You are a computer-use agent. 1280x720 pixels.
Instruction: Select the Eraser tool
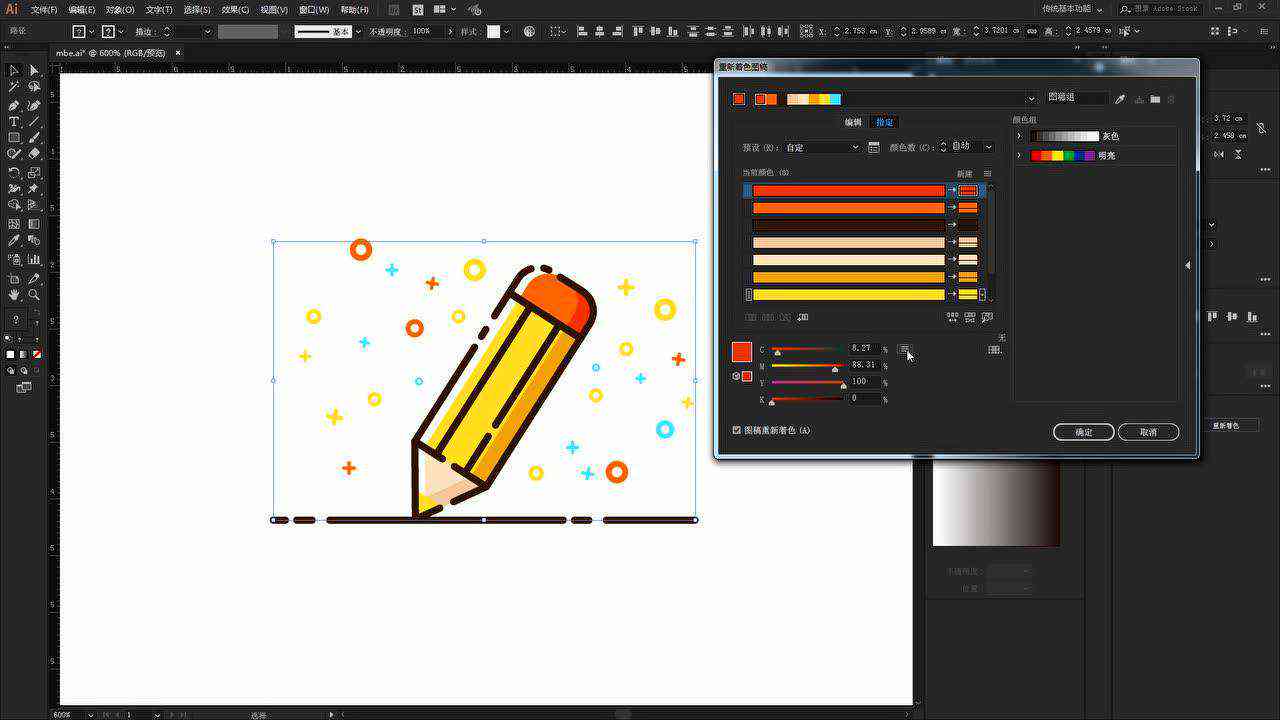(x=34, y=154)
